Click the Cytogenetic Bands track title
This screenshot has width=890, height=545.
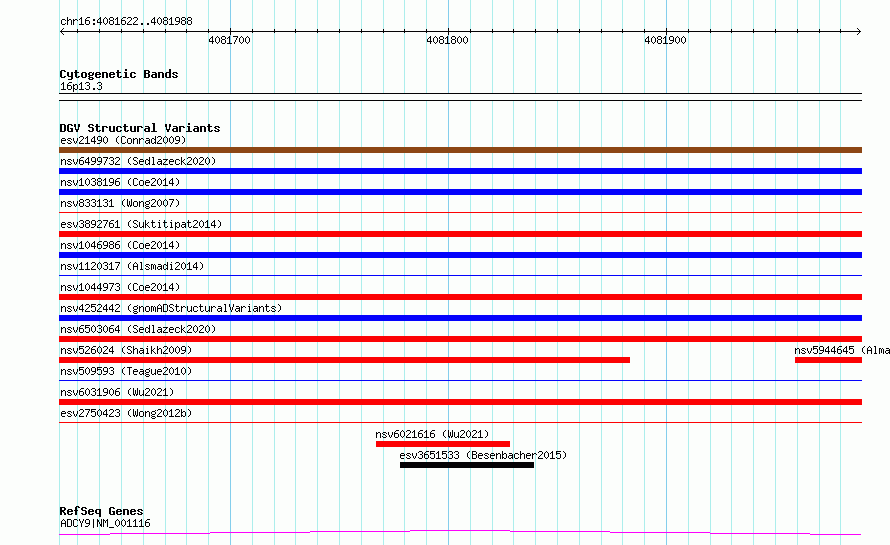119,74
